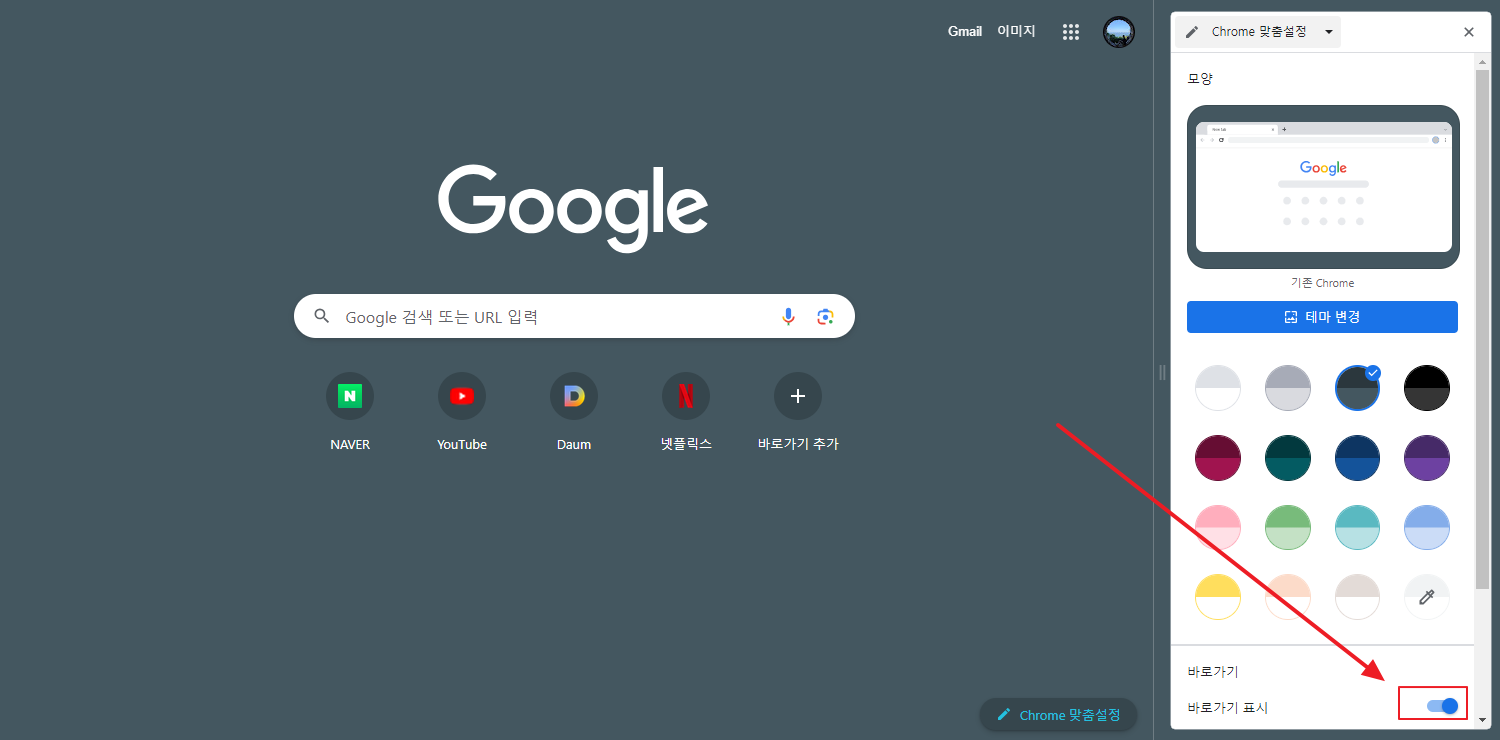This screenshot has height=740, width=1500.
Task: Select the light periwinkle blue color swatch
Action: pos(1427,527)
